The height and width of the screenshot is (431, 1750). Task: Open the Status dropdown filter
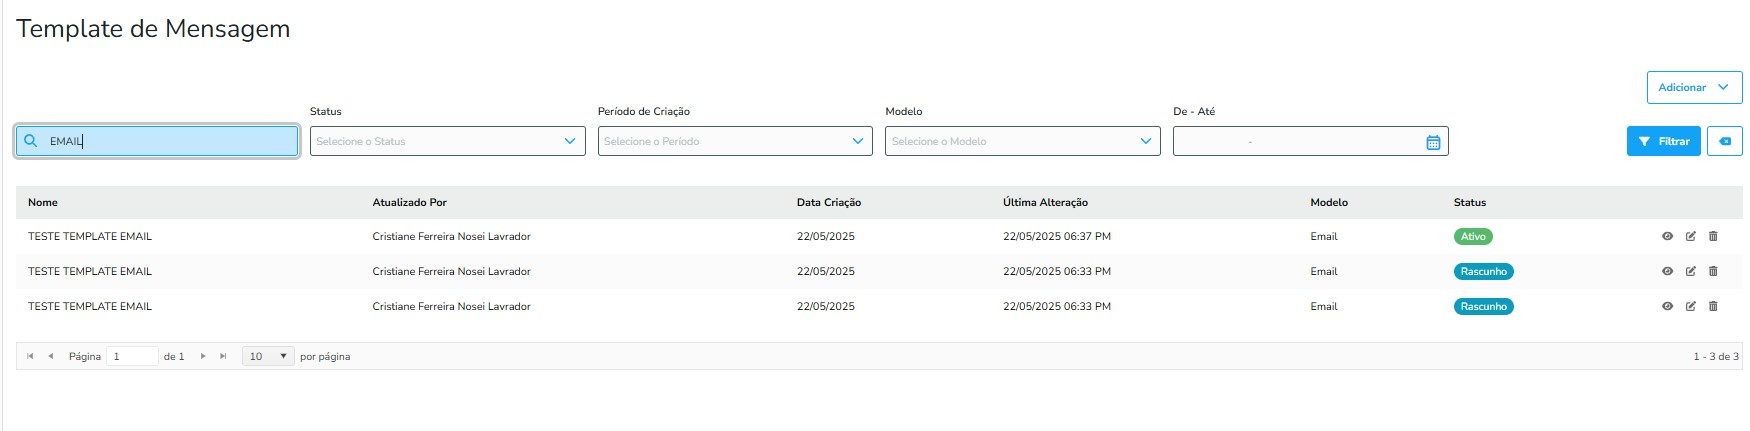click(x=447, y=142)
